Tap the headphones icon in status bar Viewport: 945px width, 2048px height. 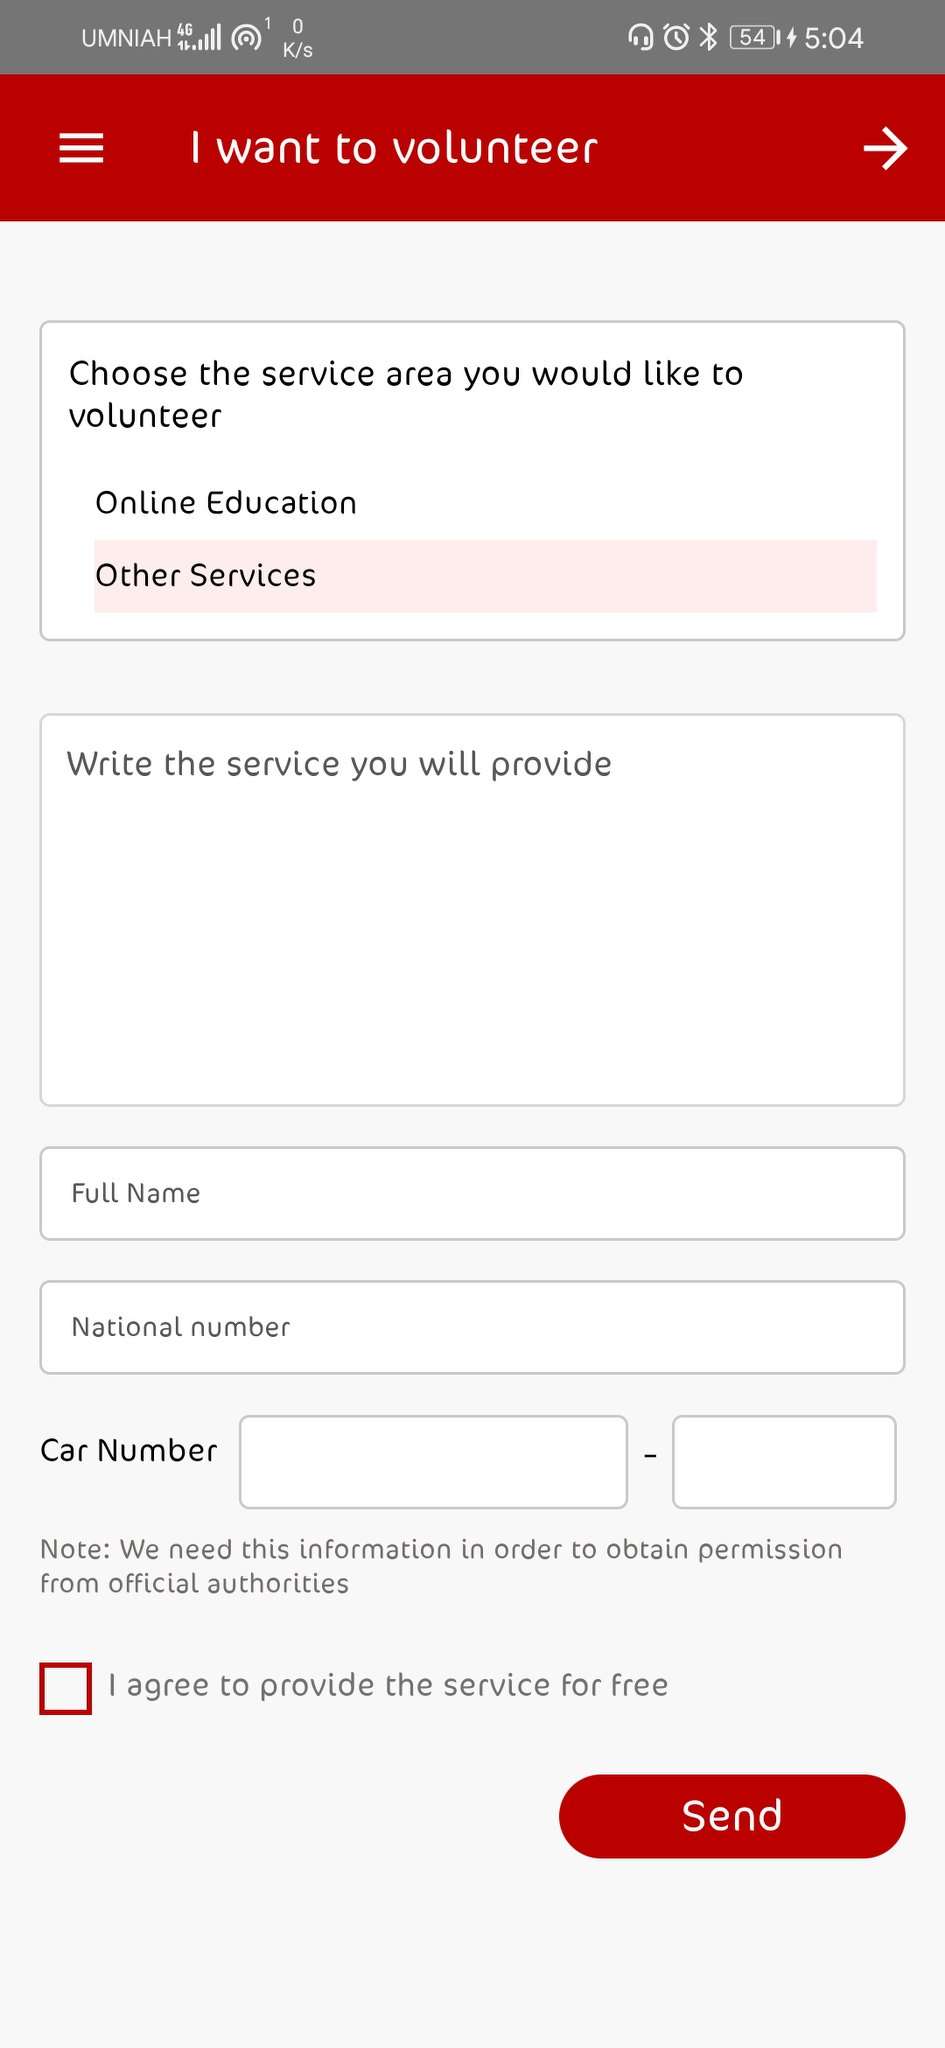(x=639, y=36)
